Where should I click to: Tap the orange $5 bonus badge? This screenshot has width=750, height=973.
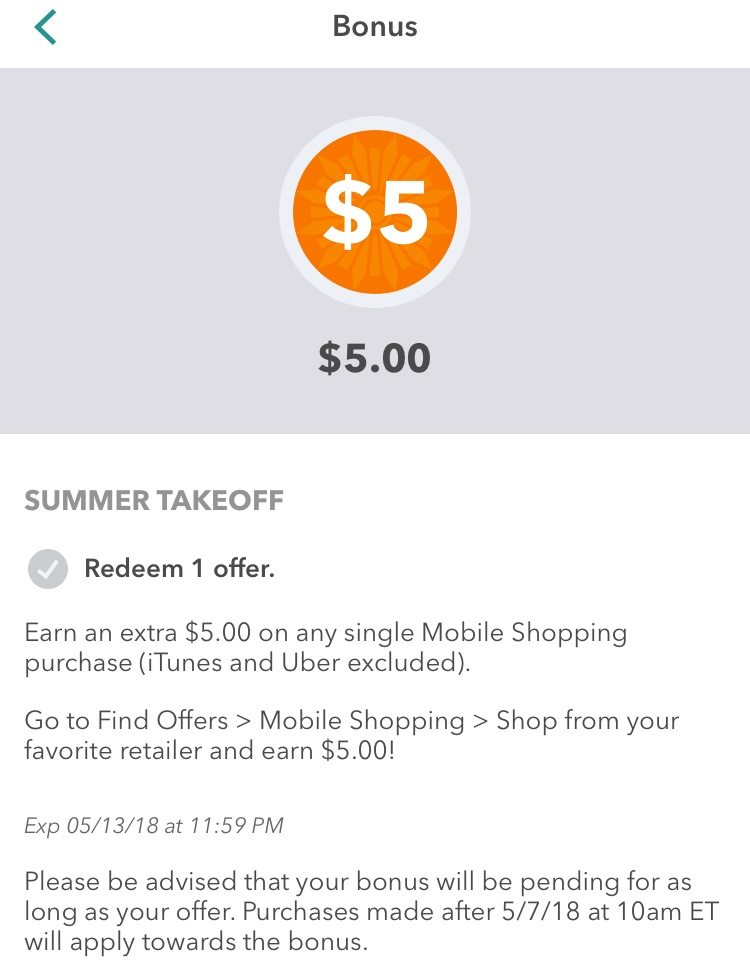(375, 212)
